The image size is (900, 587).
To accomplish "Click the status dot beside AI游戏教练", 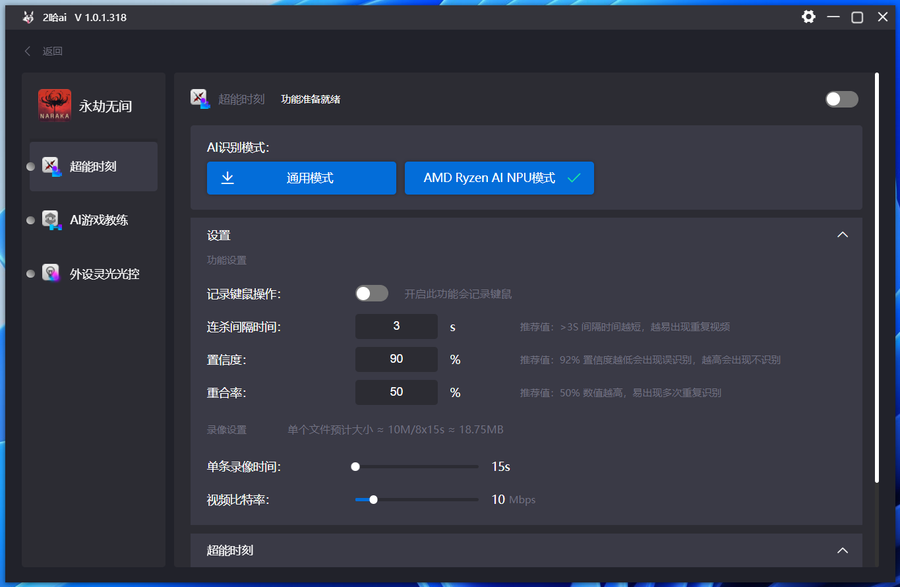I will (x=30, y=220).
